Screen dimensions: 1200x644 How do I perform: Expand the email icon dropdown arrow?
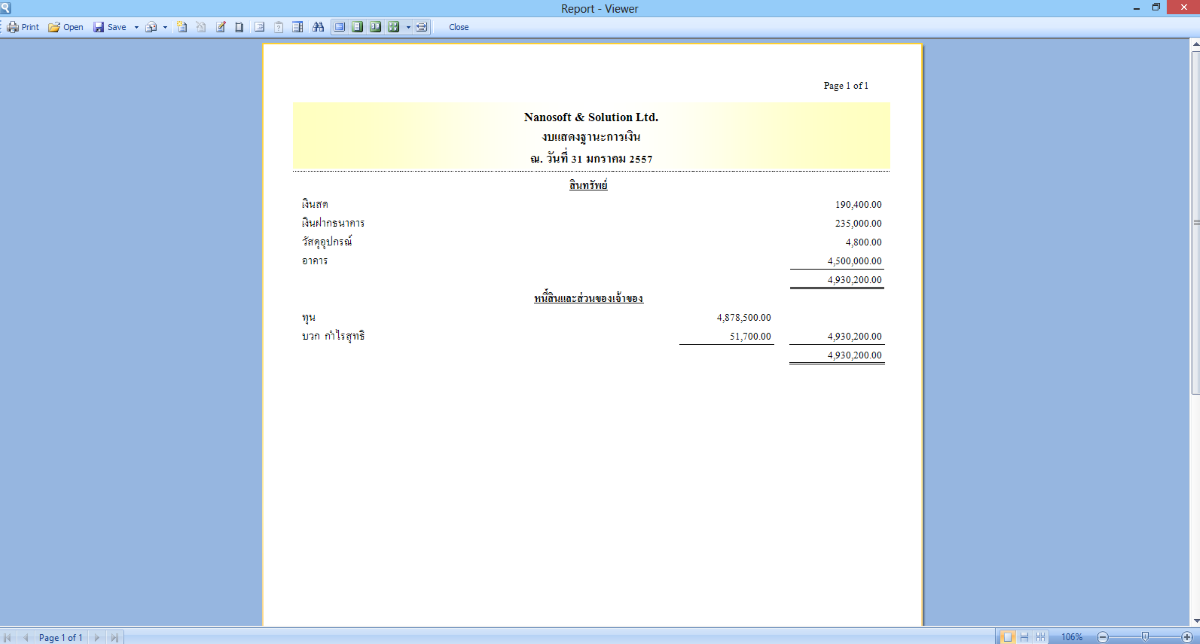(x=165, y=27)
